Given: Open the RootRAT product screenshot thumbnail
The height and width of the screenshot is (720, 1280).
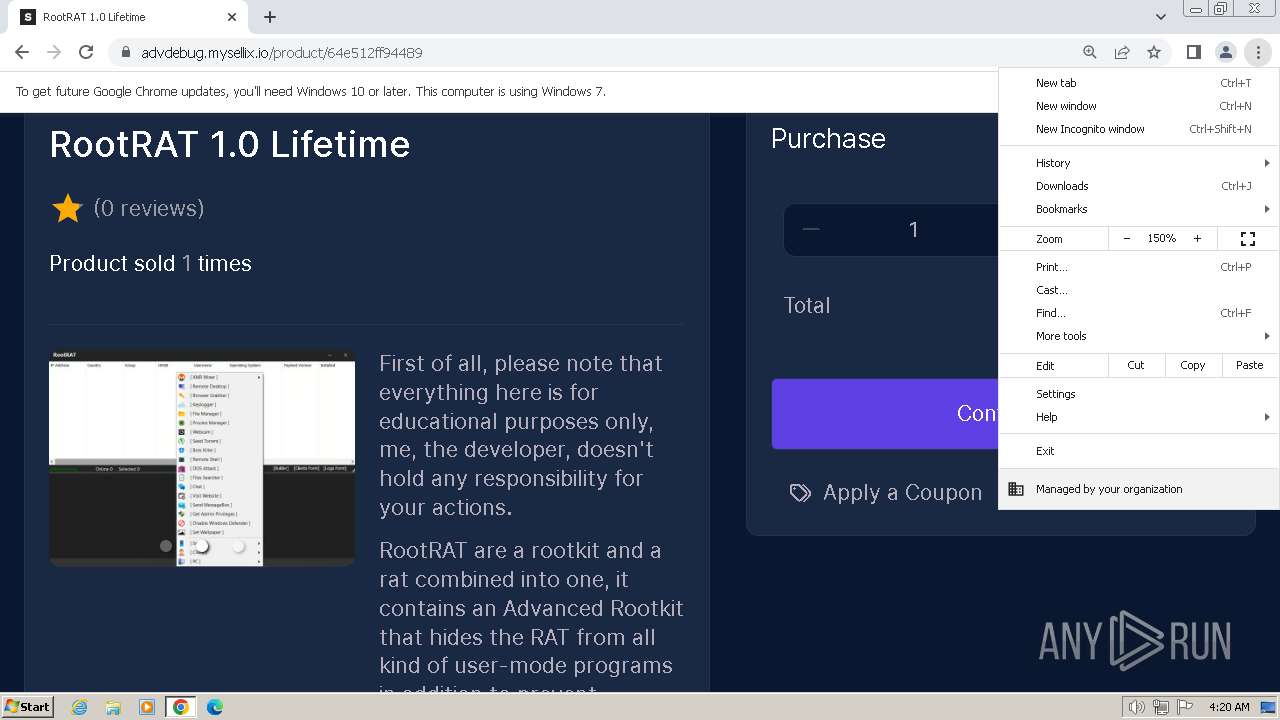Looking at the screenshot, I should click(x=202, y=458).
